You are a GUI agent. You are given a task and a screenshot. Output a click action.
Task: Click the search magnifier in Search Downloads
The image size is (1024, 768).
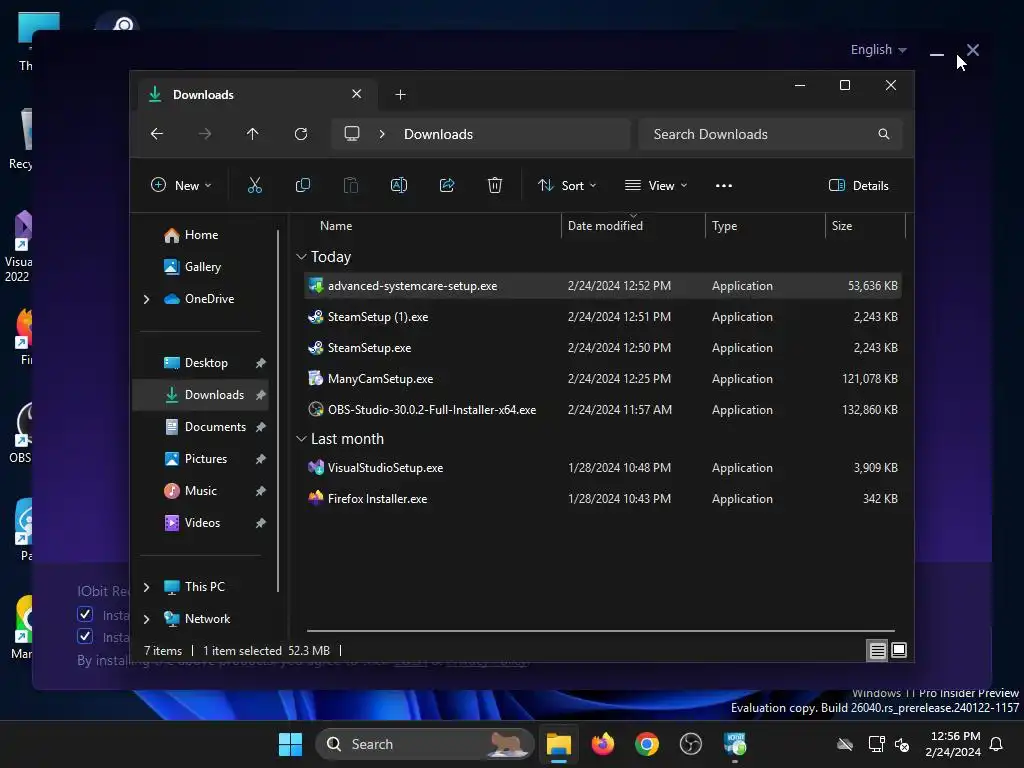coord(884,134)
